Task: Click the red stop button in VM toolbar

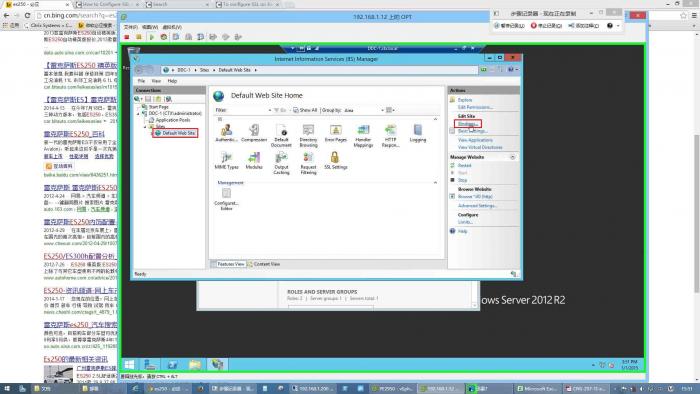Action: click(x=127, y=37)
